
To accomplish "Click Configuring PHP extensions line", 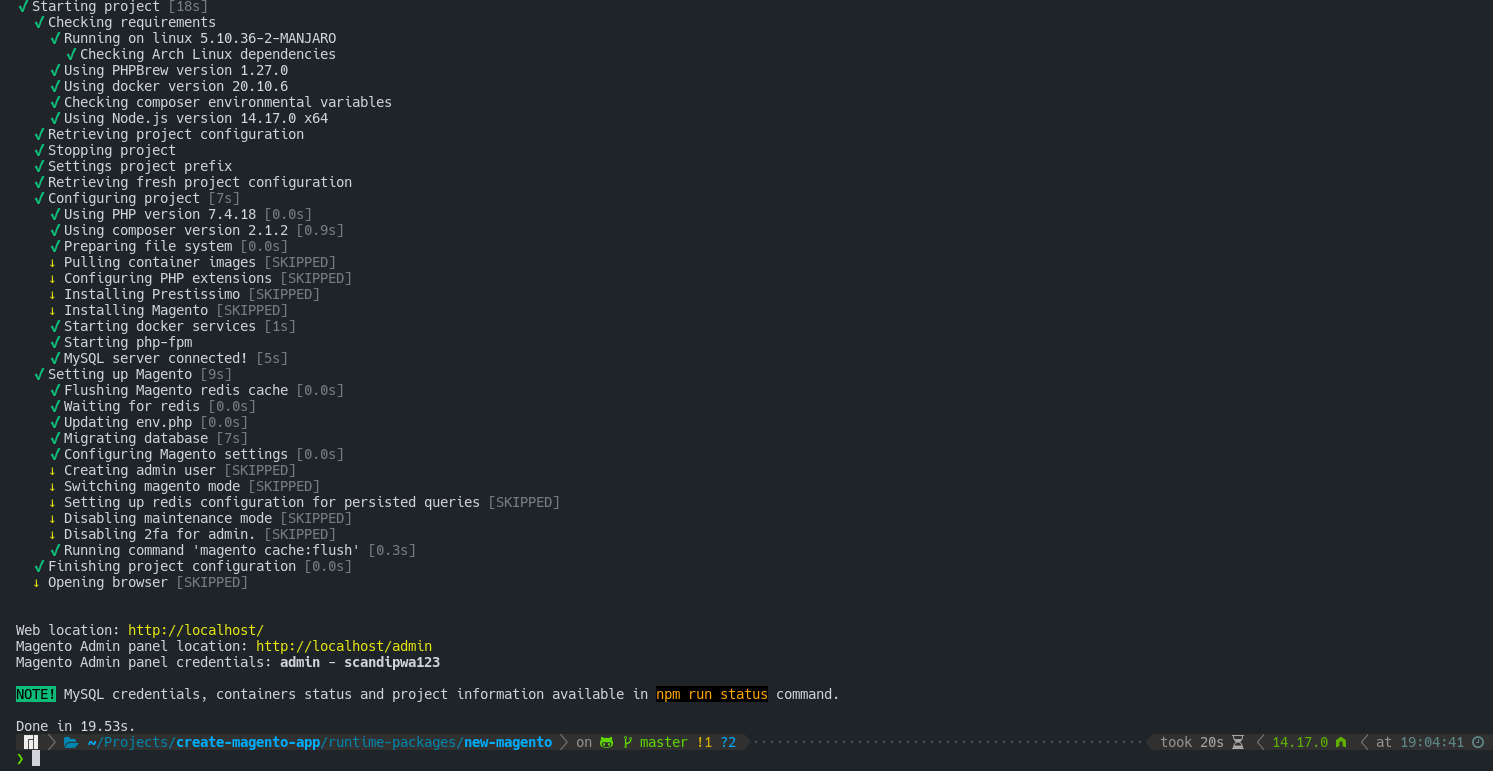I will click(208, 278).
